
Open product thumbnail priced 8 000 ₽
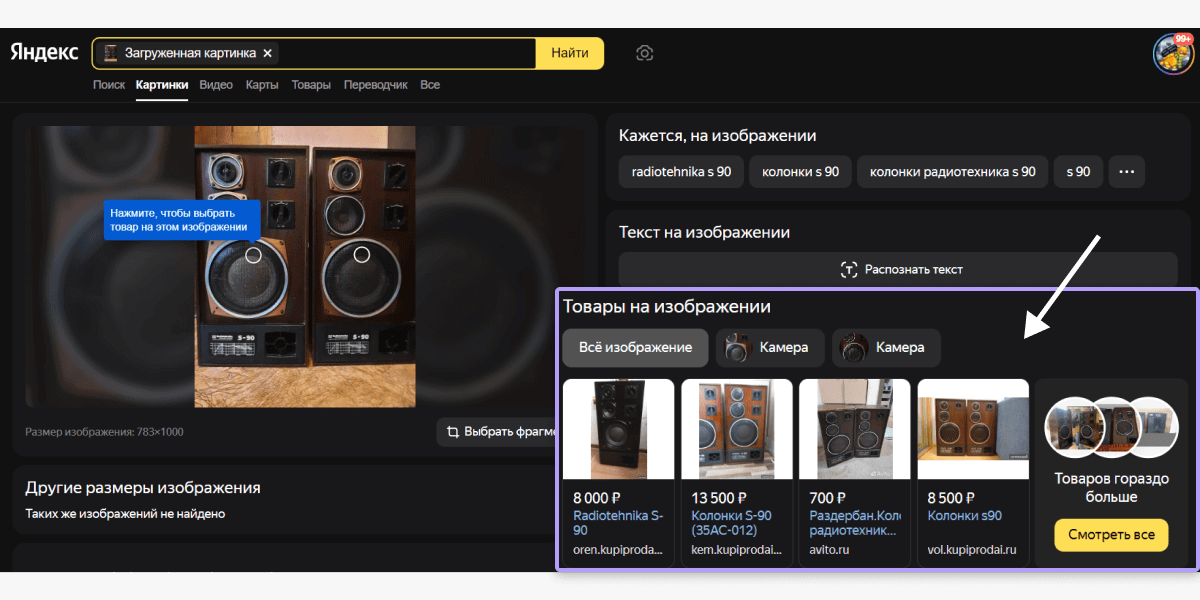[619, 429]
